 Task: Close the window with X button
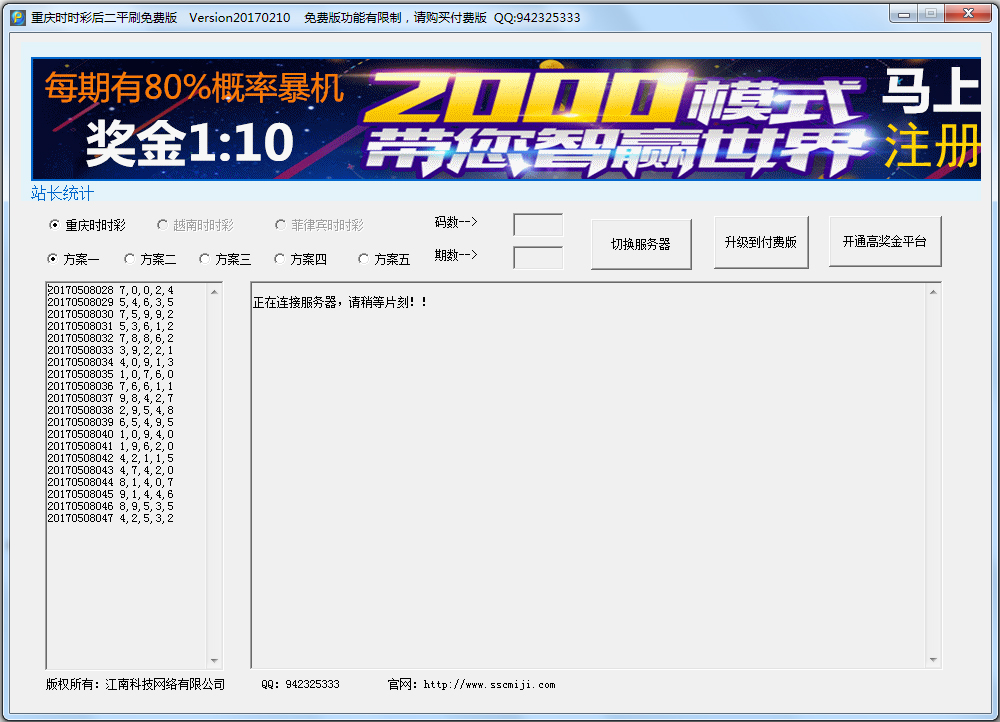point(968,13)
